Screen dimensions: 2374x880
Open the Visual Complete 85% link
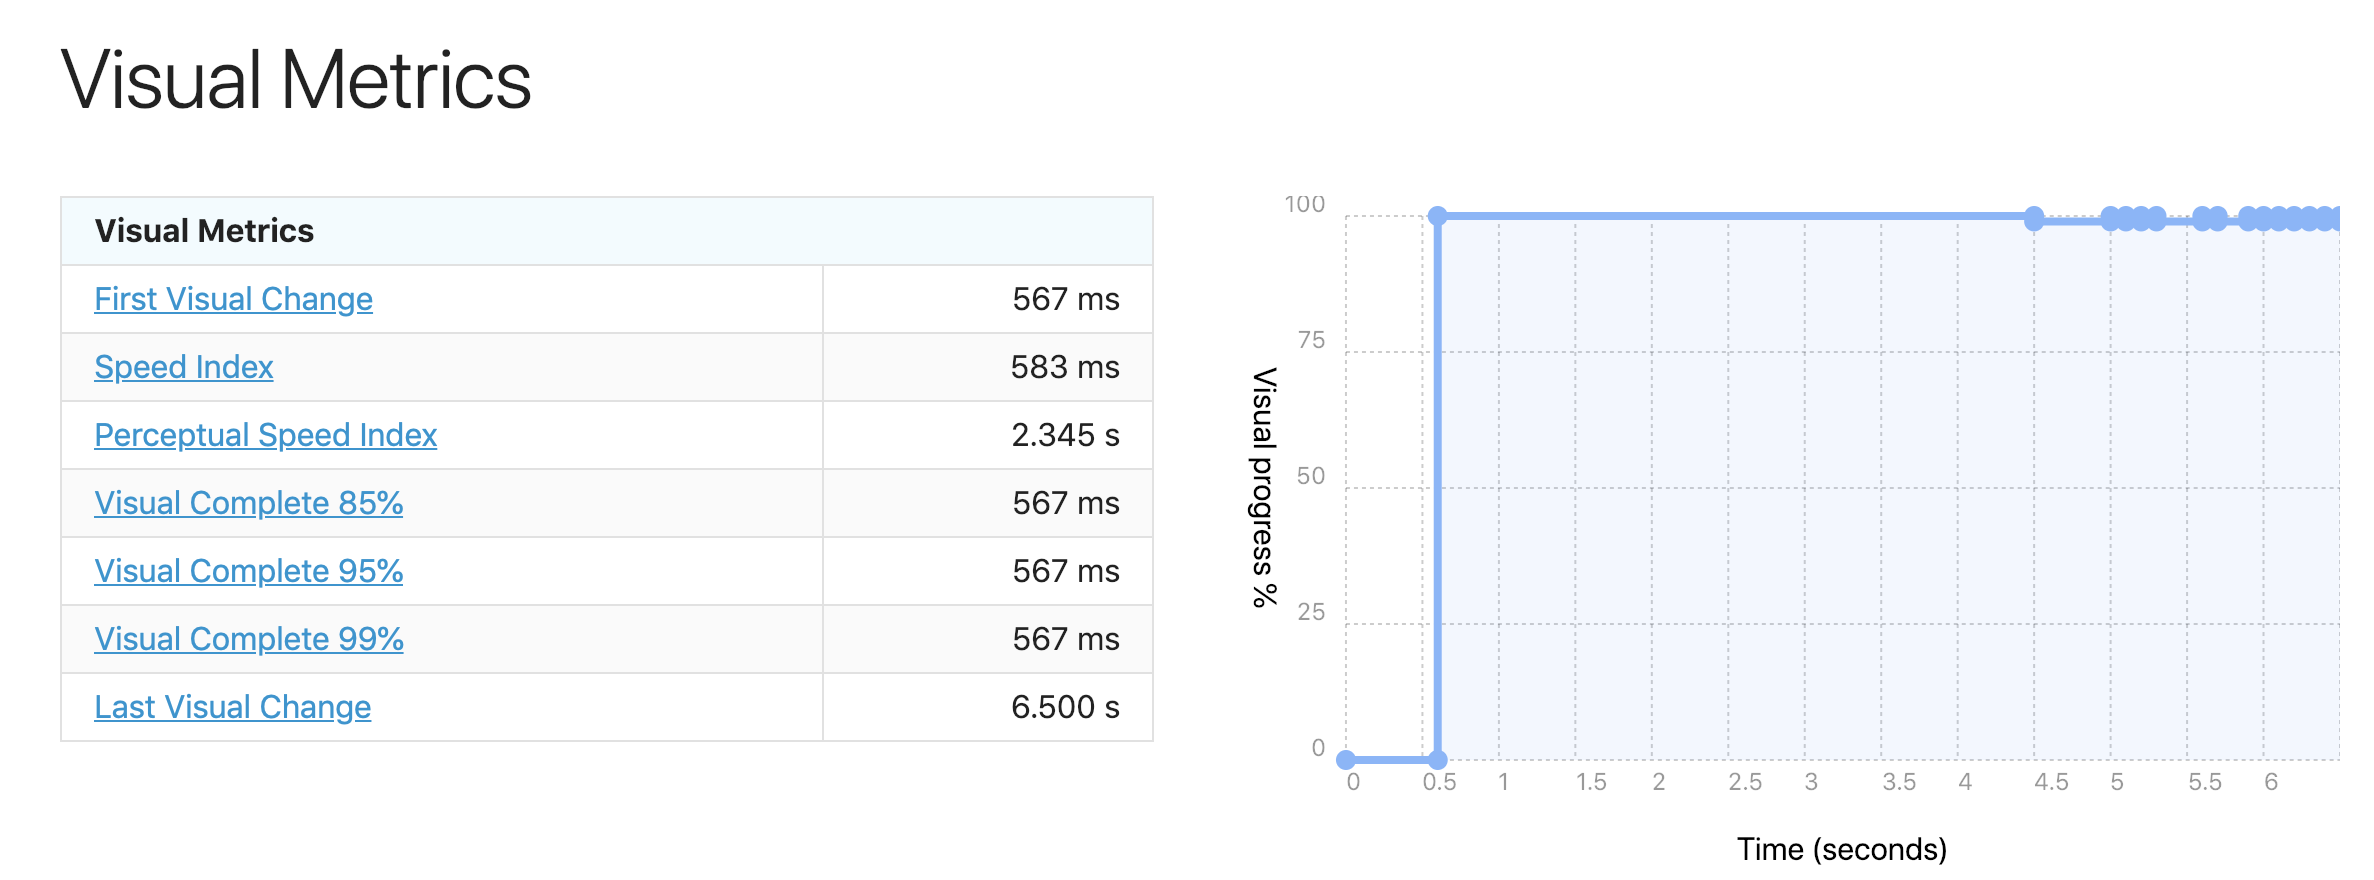tap(248, 503)
